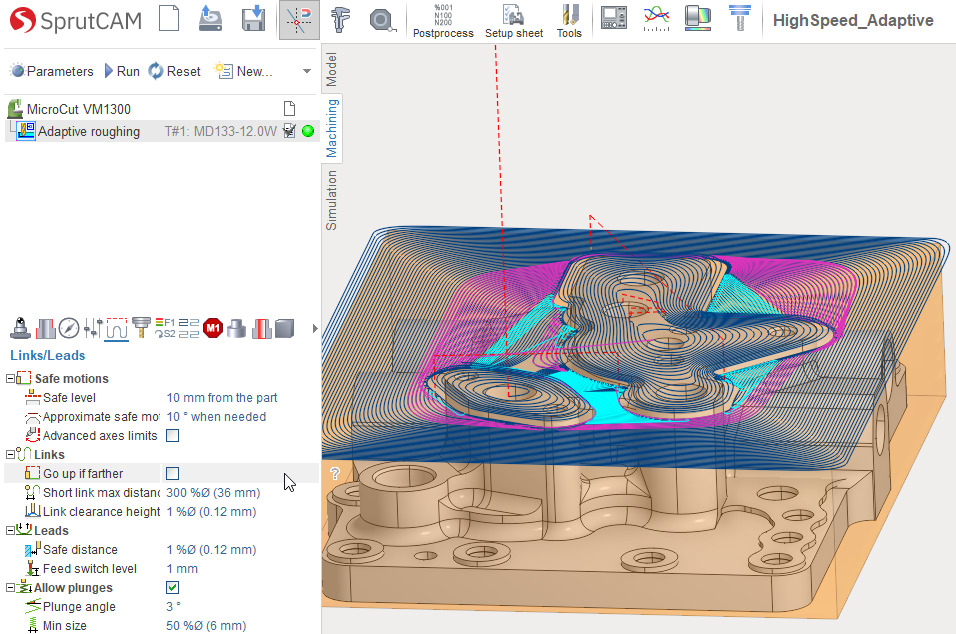
Task: Click the Links/Leads section heading
Action: coord(48,355)
